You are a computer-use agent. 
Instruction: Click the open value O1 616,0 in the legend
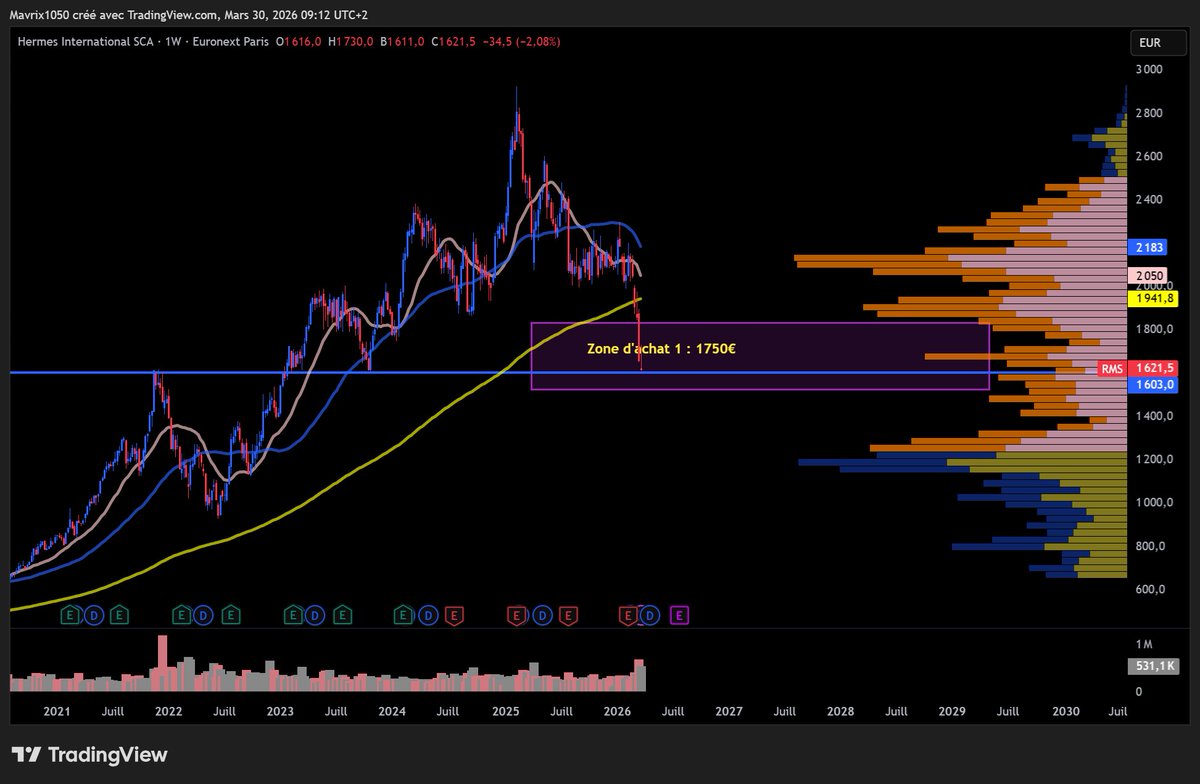[301, 42]
